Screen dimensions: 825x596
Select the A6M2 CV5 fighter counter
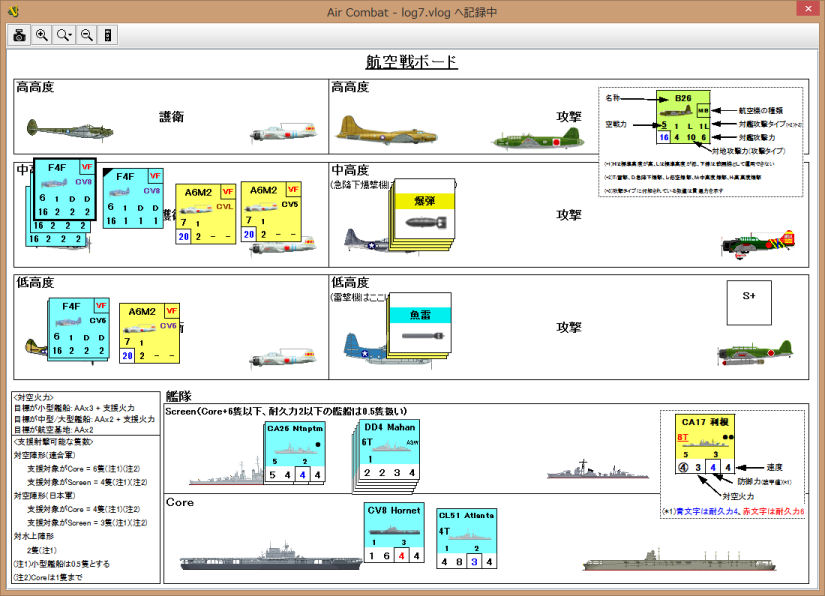[x=271, y=211]
